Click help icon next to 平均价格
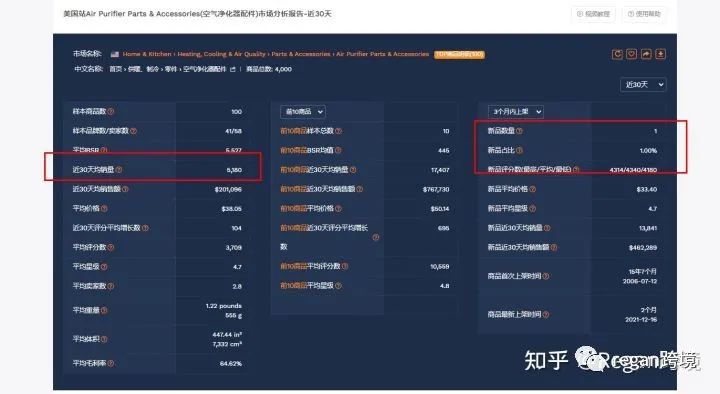 [x=104, y=208]
